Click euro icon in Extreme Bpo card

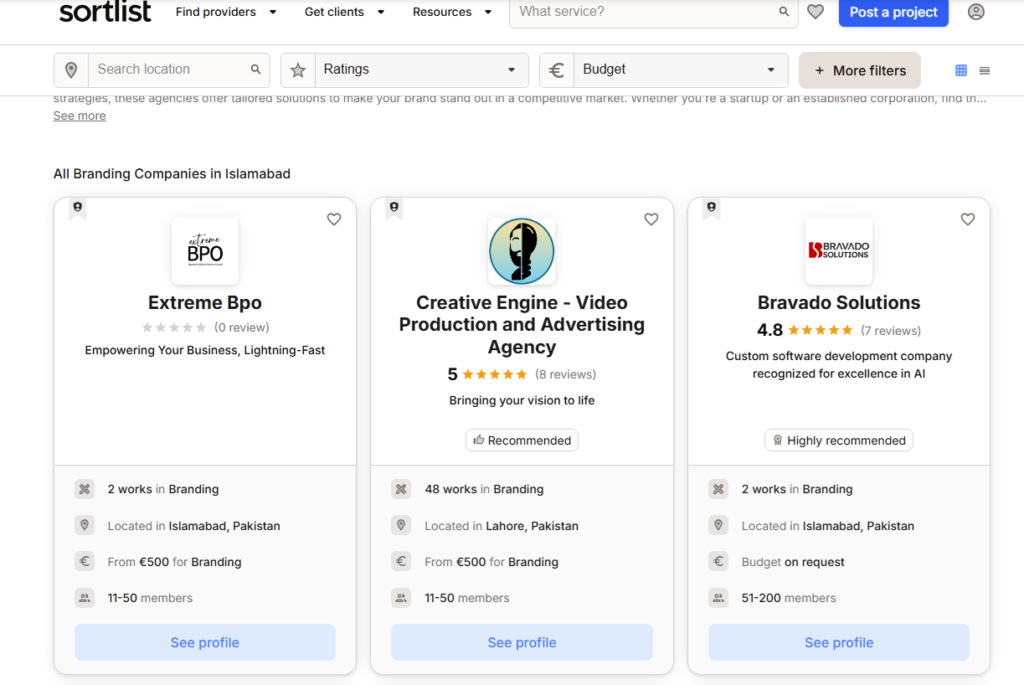(84, 561)
